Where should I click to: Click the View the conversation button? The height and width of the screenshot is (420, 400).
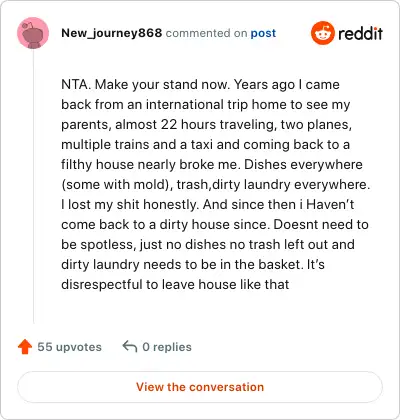click(200, 387)
